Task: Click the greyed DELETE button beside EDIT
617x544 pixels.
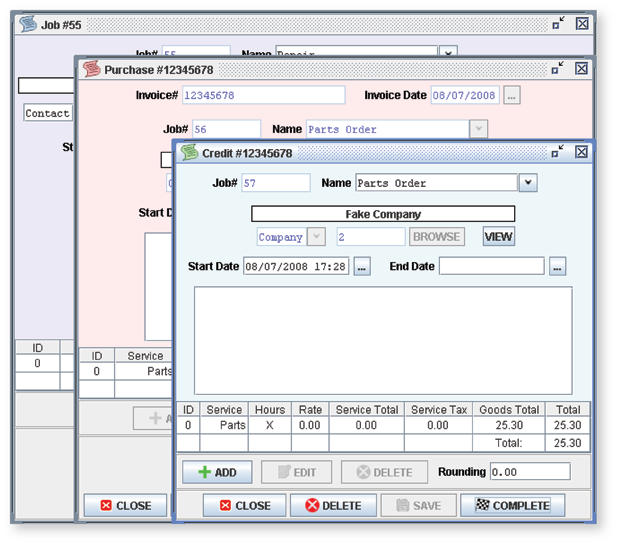Action: (x=384, y=472)
